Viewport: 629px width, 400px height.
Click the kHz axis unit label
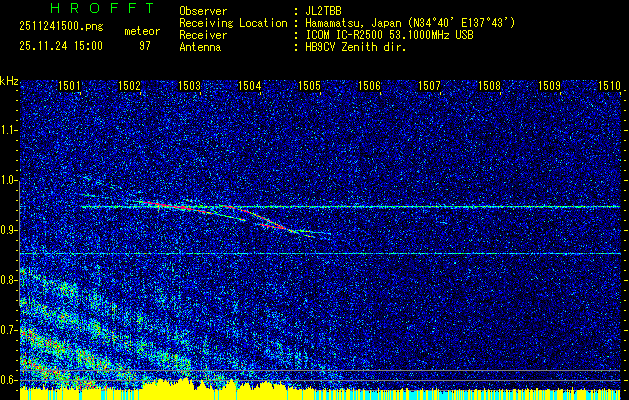click(x=9, y=80)
